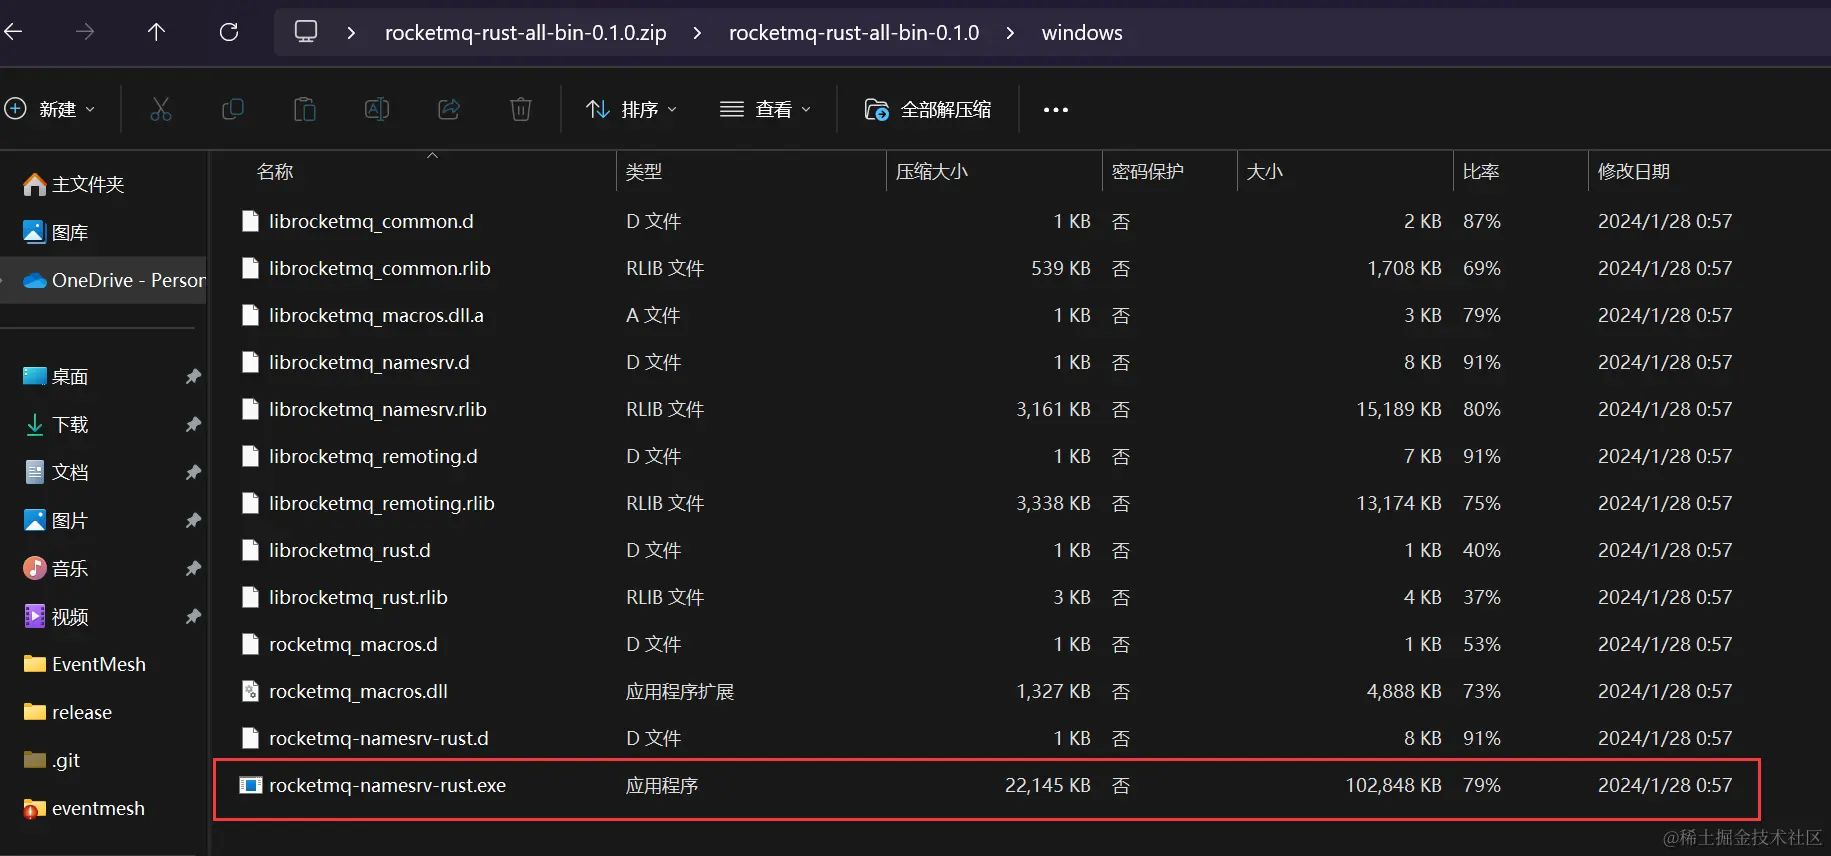Unpin 文档 using its pin icon
This screenshot has height=856, width=1831.
(193, 472)
